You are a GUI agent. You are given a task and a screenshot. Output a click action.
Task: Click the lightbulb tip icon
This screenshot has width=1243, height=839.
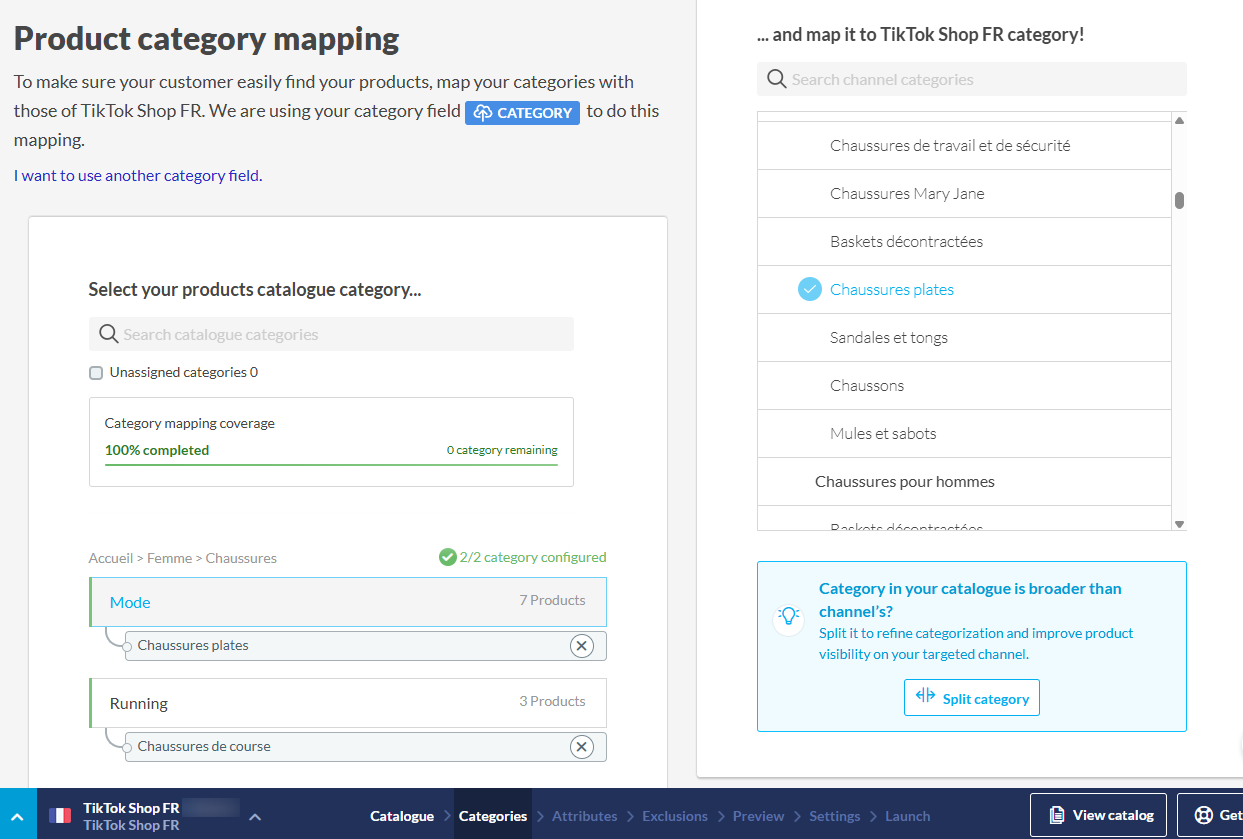click(x=788, y=616)
